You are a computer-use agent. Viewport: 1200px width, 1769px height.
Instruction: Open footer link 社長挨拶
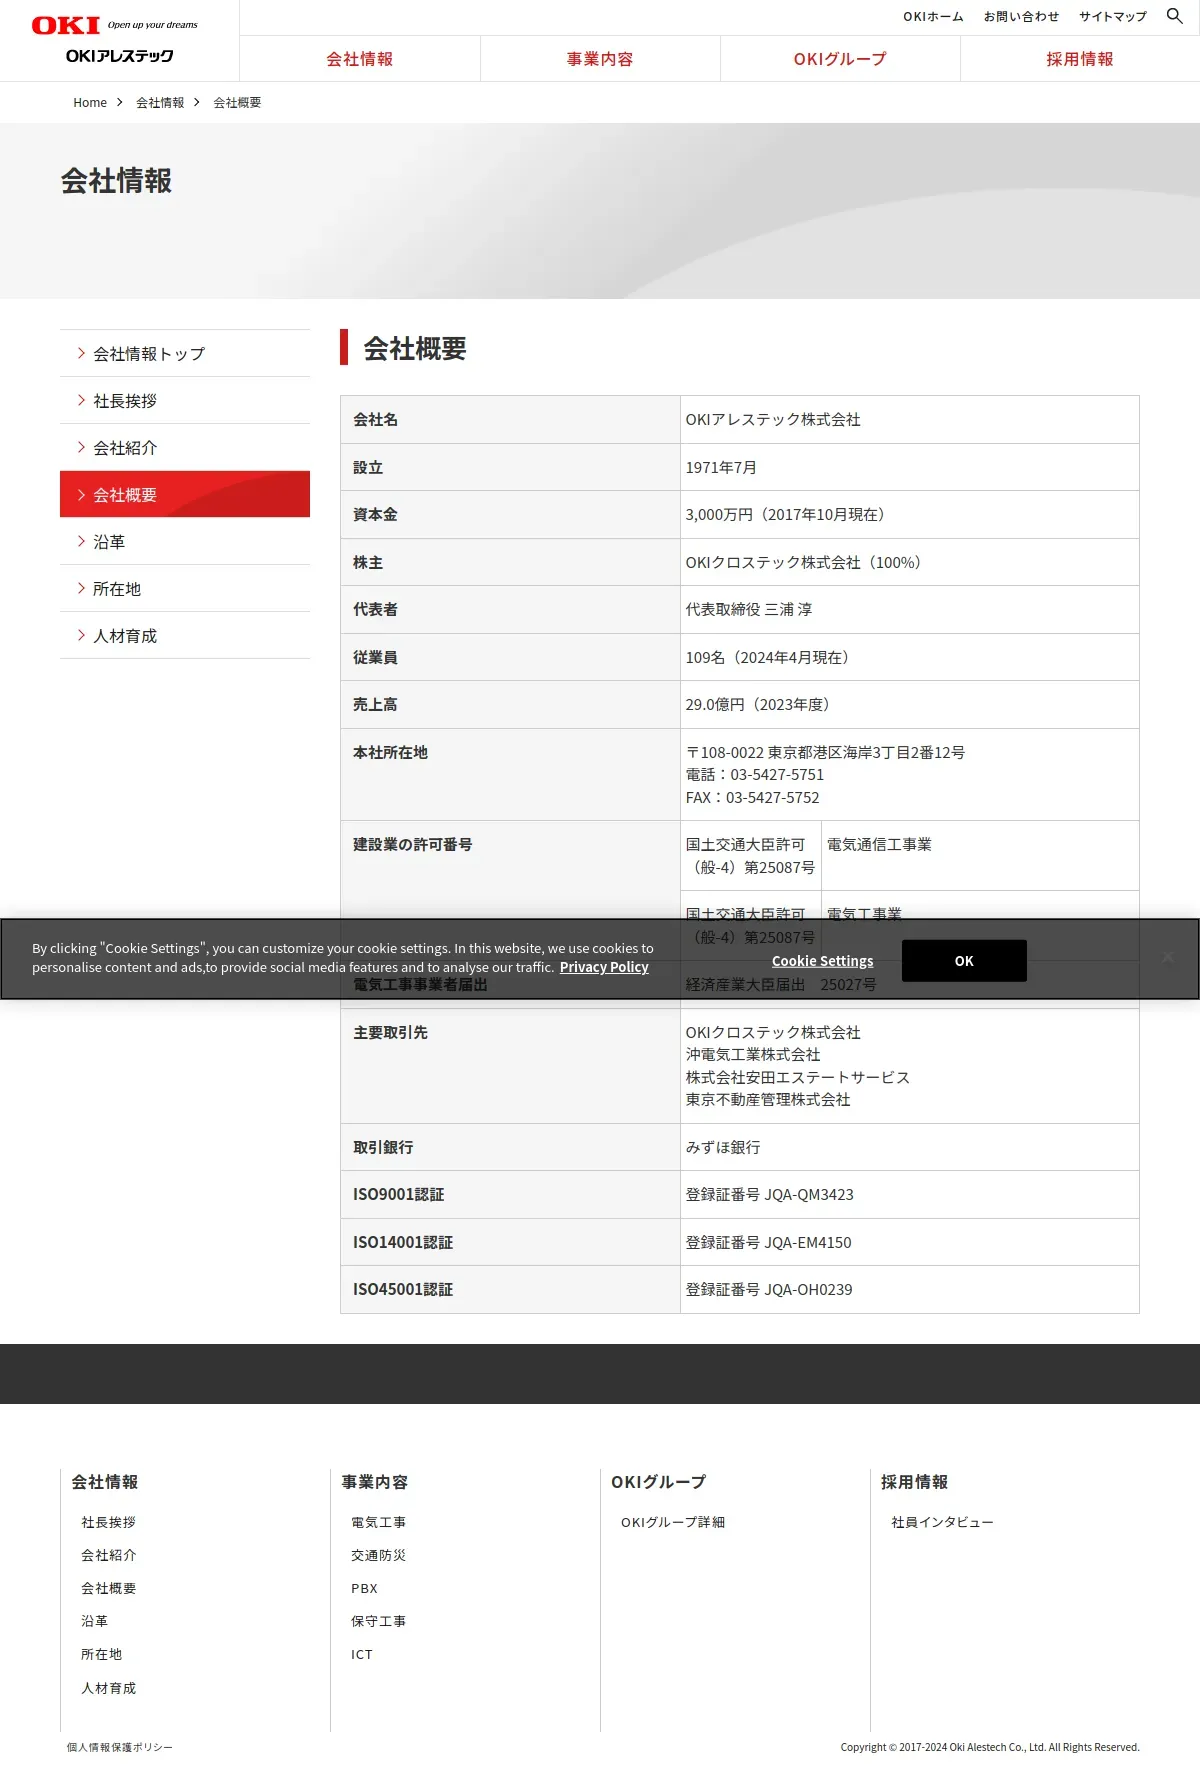tap(108, 1522)
